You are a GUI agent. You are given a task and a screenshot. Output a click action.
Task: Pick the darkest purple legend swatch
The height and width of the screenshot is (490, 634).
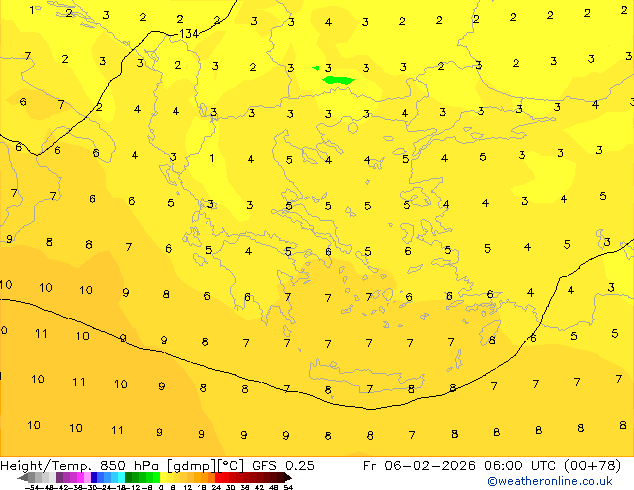(x=59, y=477)
